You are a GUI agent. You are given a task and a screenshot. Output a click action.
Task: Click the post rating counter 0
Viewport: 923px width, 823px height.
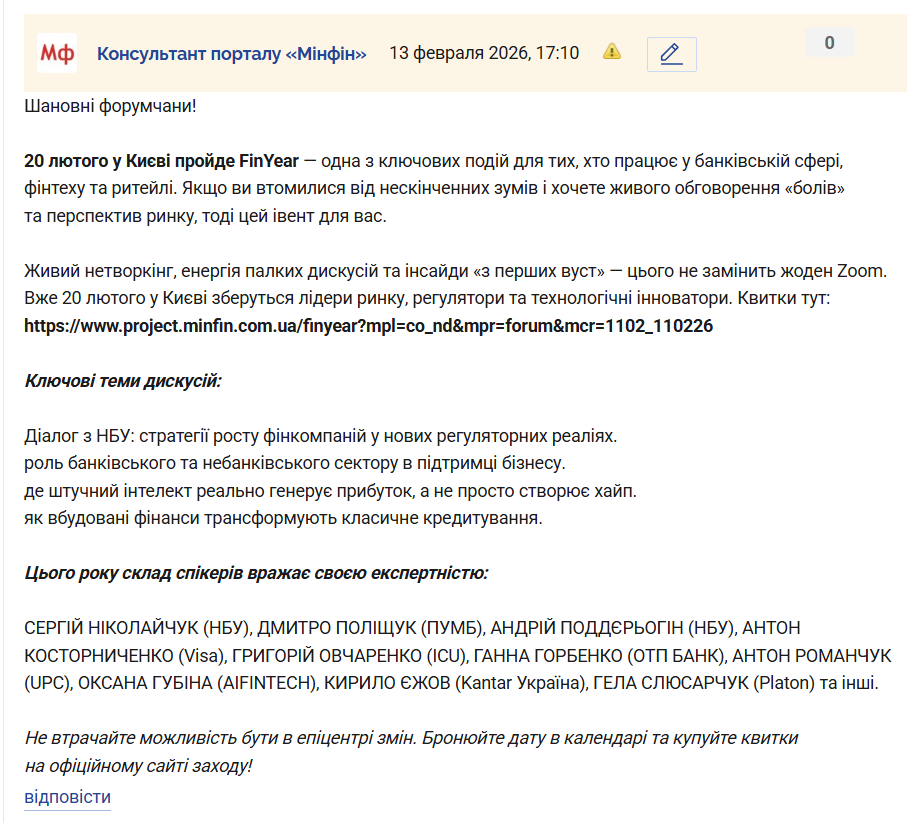tap(829, 42)
